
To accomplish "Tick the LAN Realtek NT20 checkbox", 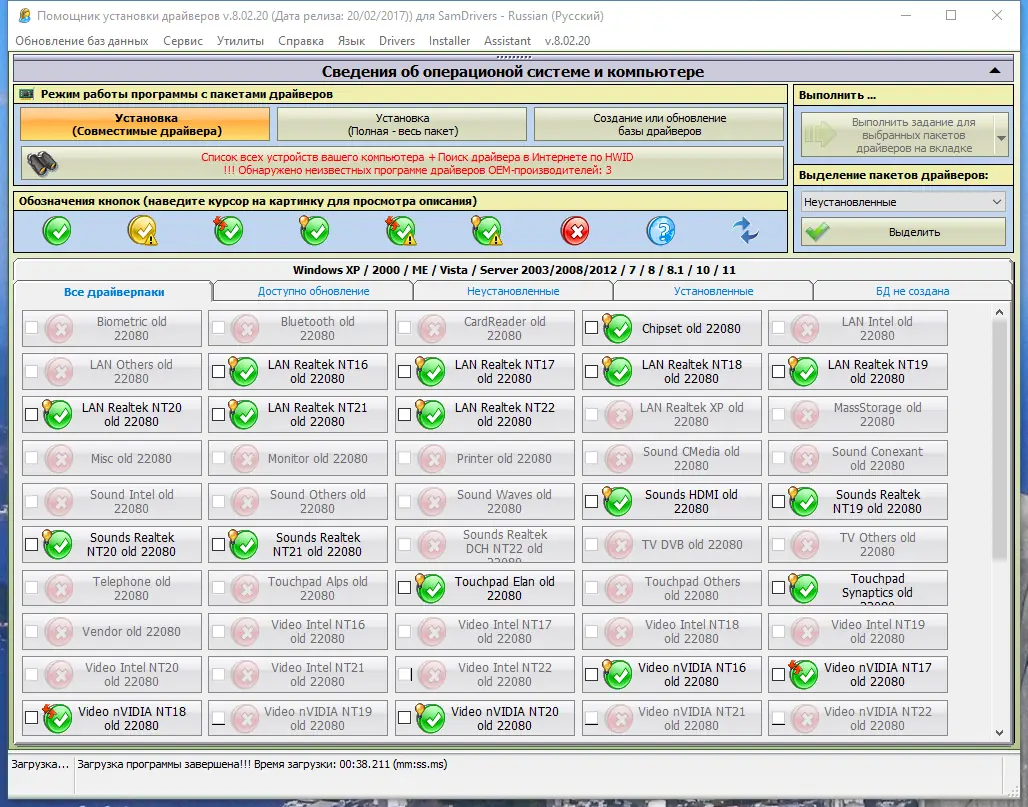I will [x=31, y=414].
